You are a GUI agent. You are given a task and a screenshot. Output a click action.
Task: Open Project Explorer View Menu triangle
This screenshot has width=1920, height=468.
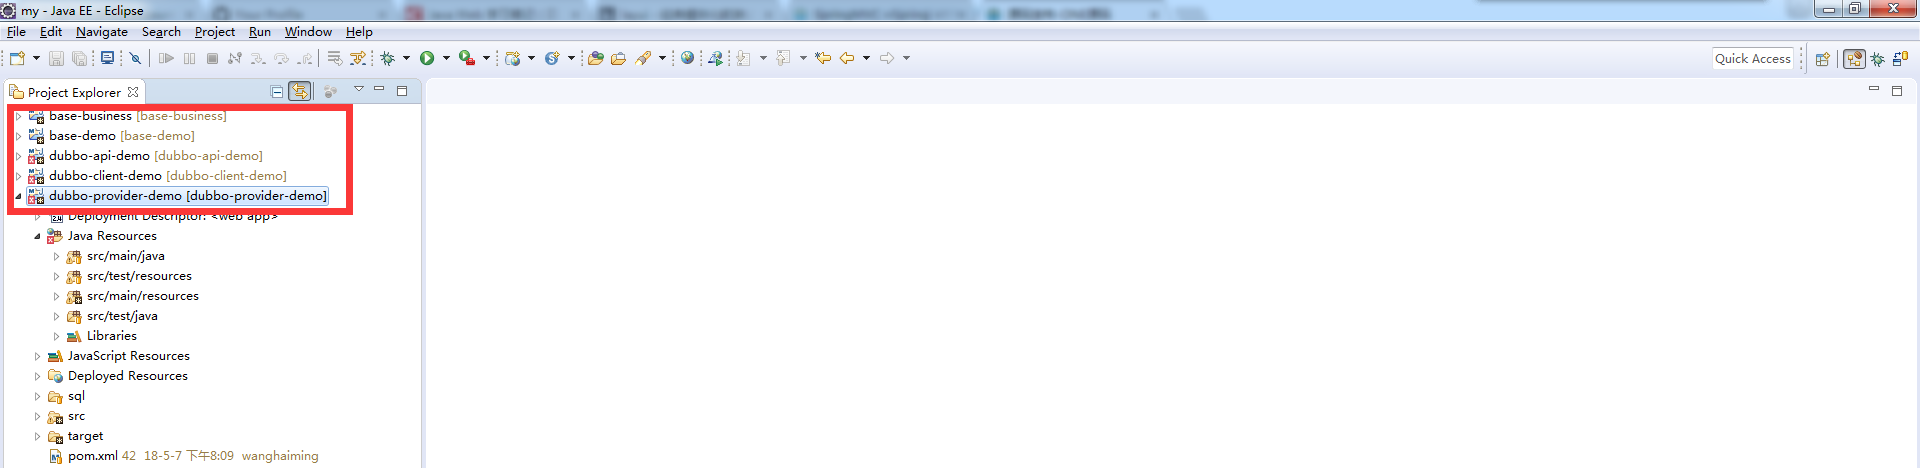(x=359, y=90)
